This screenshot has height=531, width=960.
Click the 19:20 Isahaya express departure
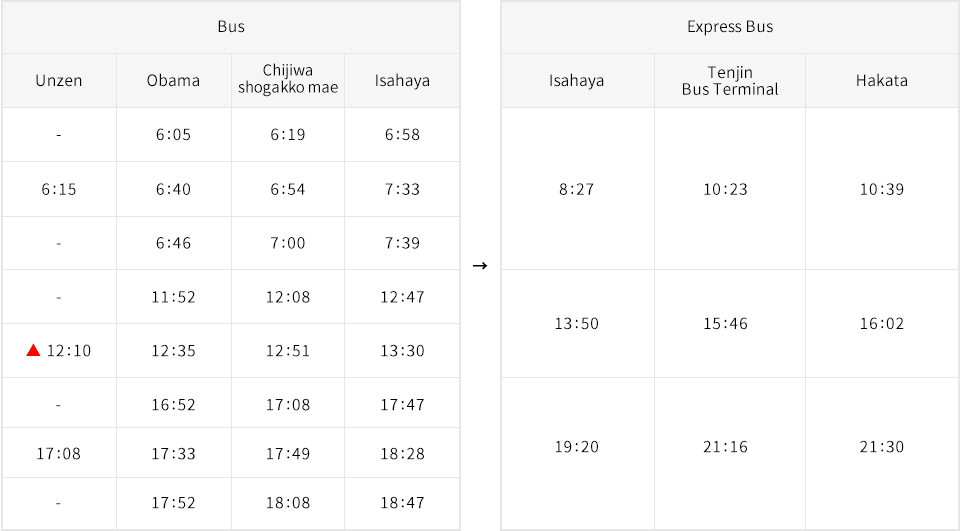576,446
